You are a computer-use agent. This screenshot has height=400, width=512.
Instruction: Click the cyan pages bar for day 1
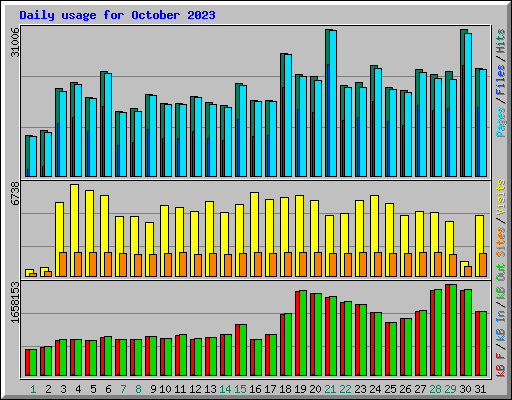[33, 156]
